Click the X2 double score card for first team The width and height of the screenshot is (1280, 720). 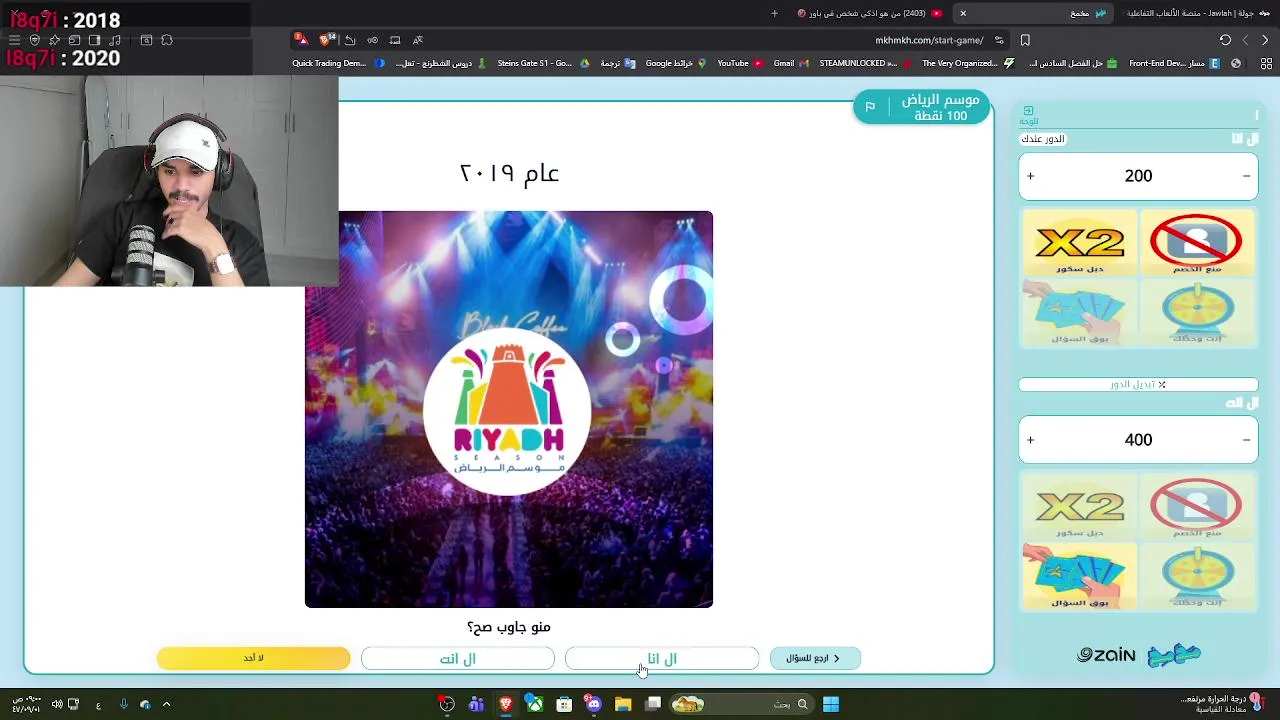(x=1079, y=243)
